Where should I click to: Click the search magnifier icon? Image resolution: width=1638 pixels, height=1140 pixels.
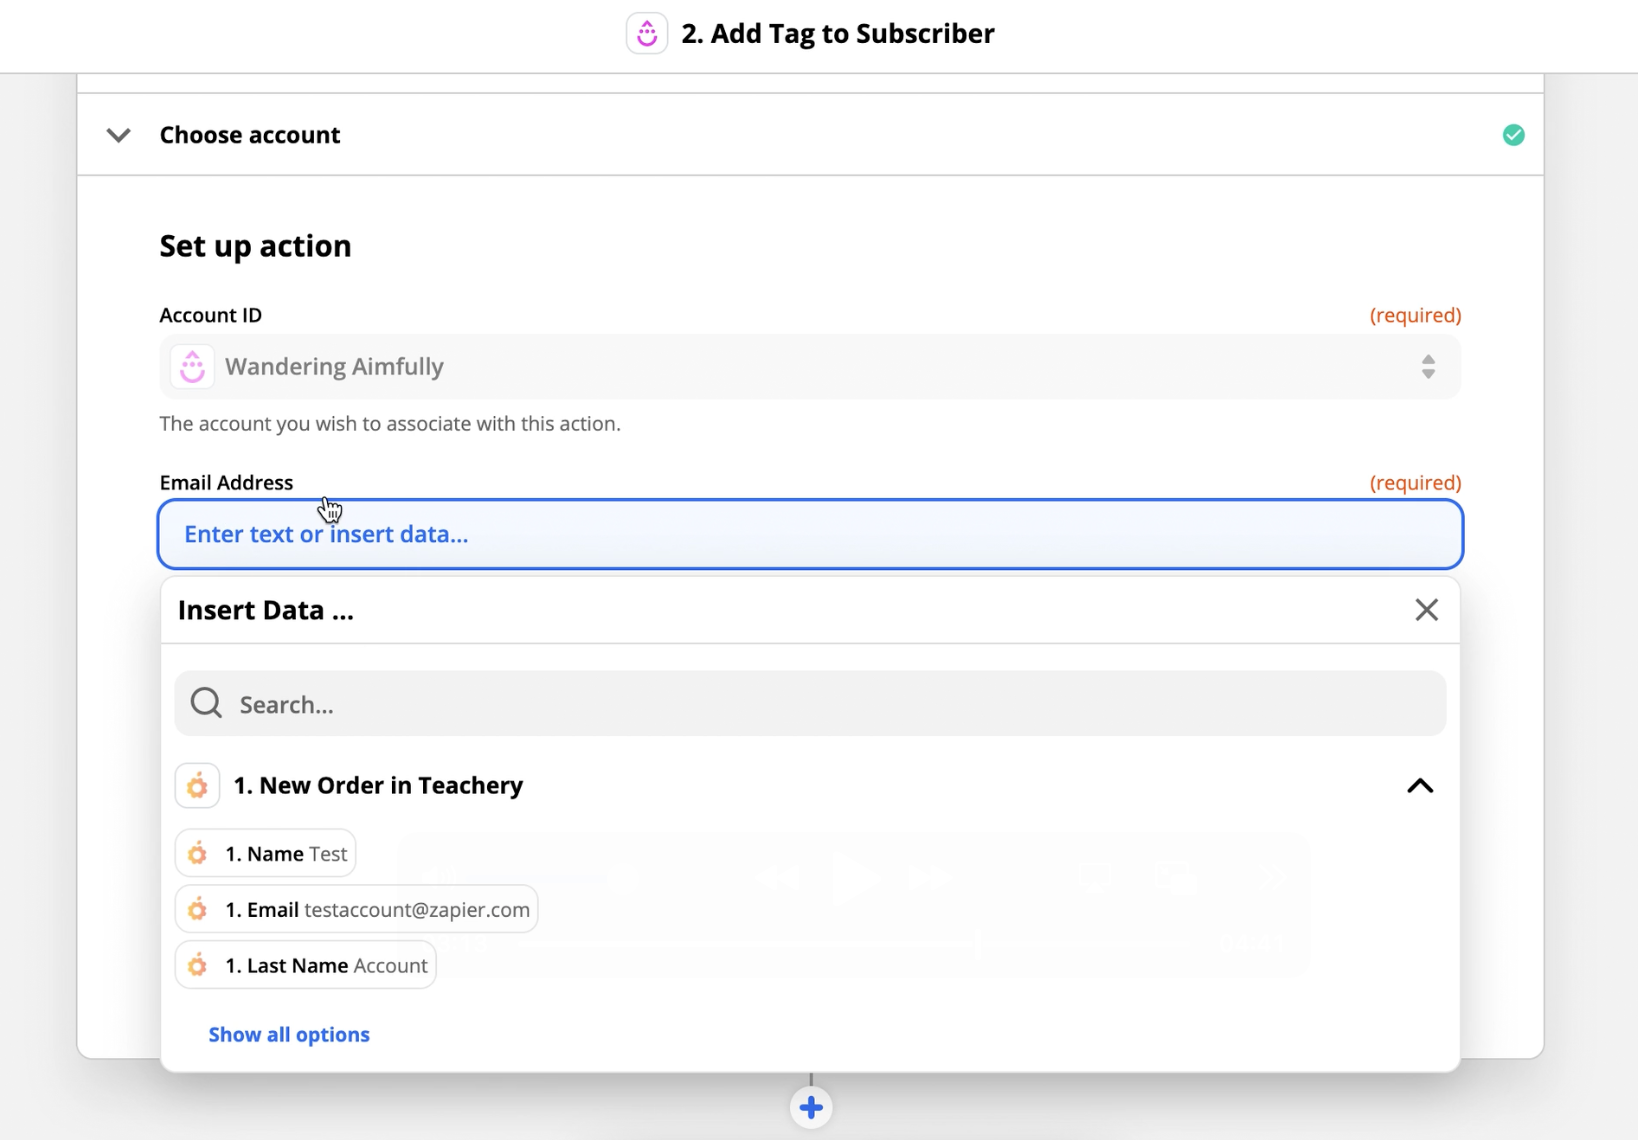point(207,703)
